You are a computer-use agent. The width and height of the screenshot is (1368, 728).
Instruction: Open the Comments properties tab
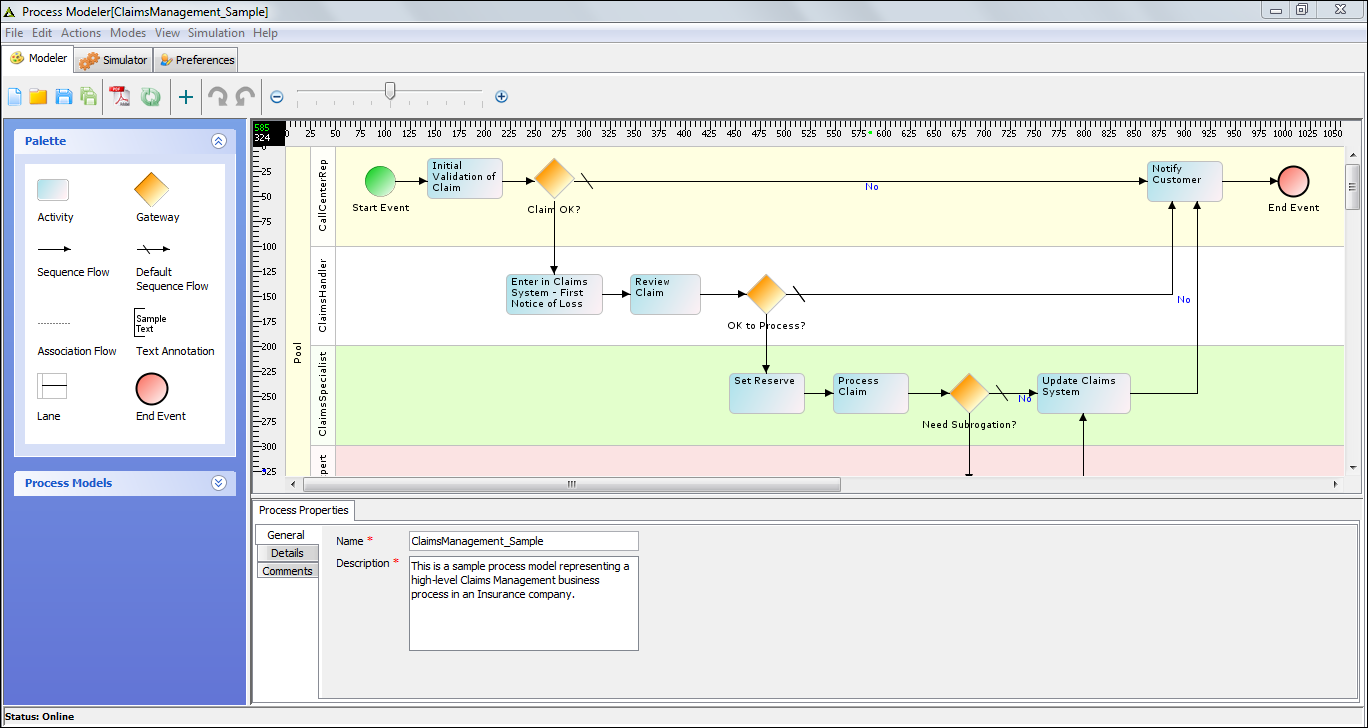coord(287,571)
